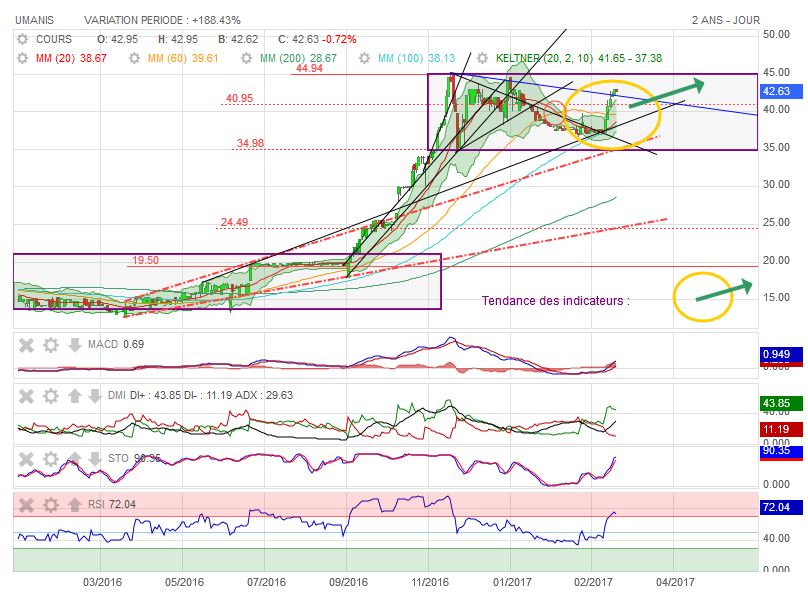Open settings gear for MM (100)
This screenshot has width=808, height=599.
point(364,58)
